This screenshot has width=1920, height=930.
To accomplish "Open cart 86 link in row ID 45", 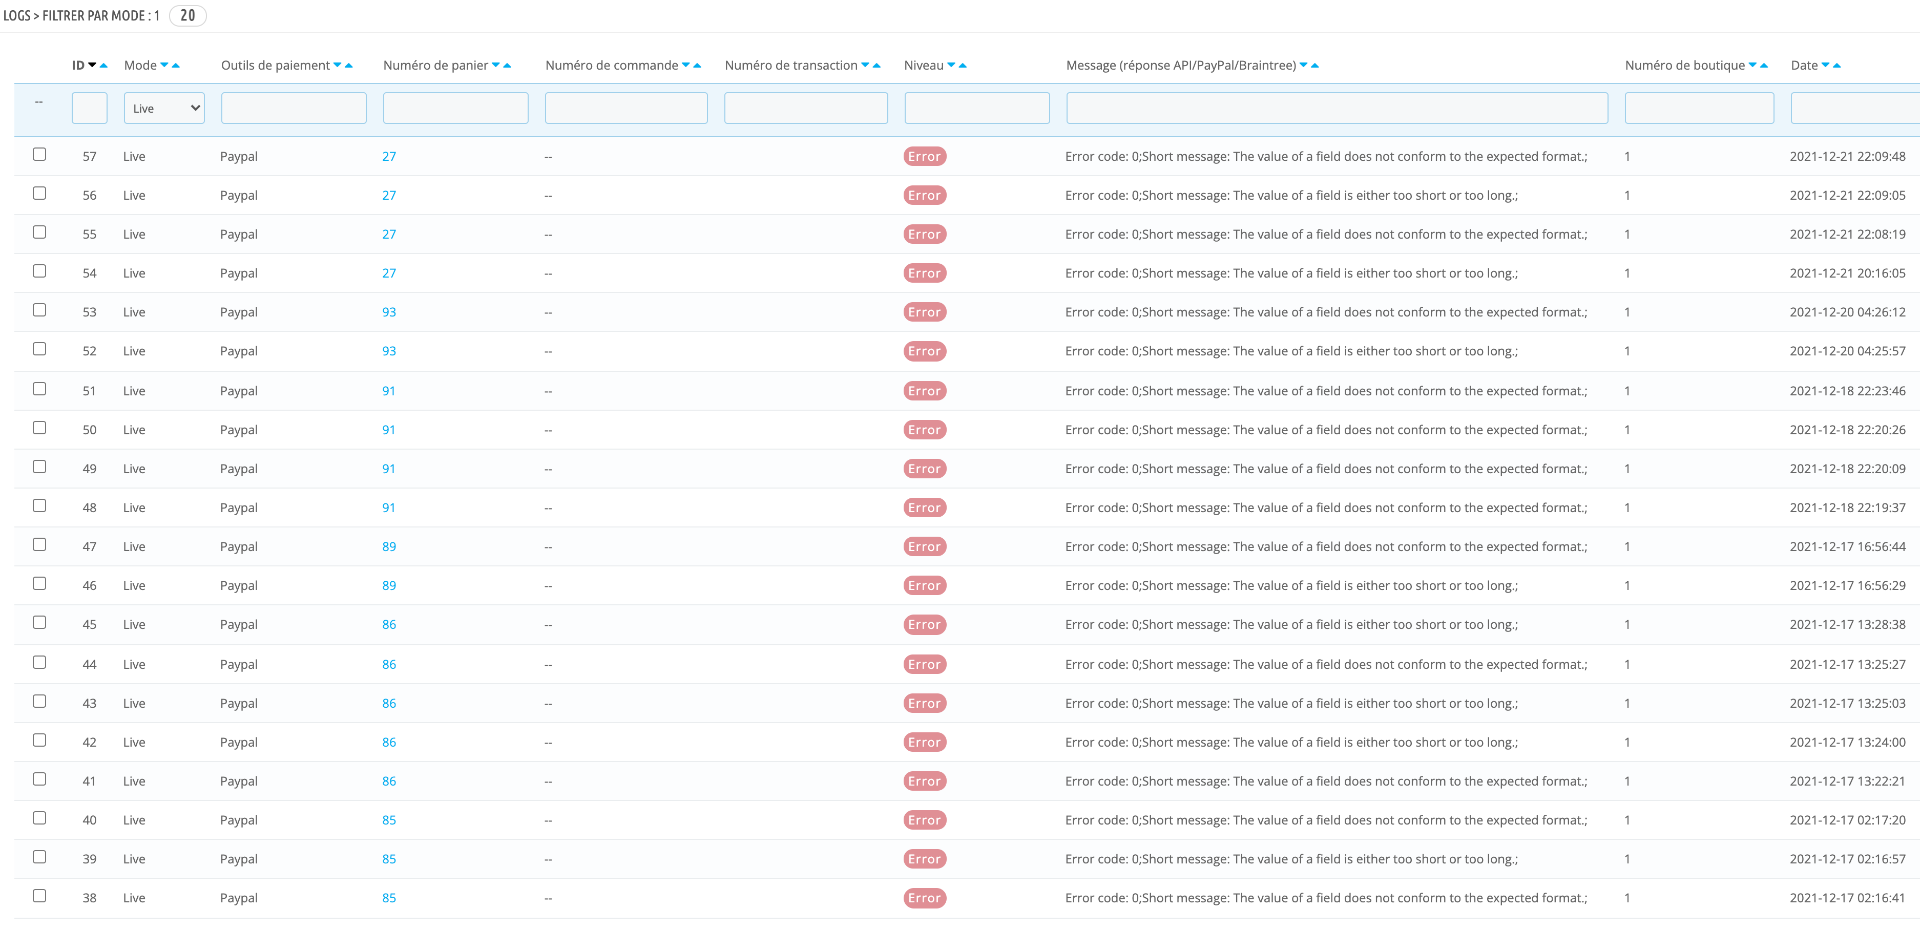I will pos(389,625).
